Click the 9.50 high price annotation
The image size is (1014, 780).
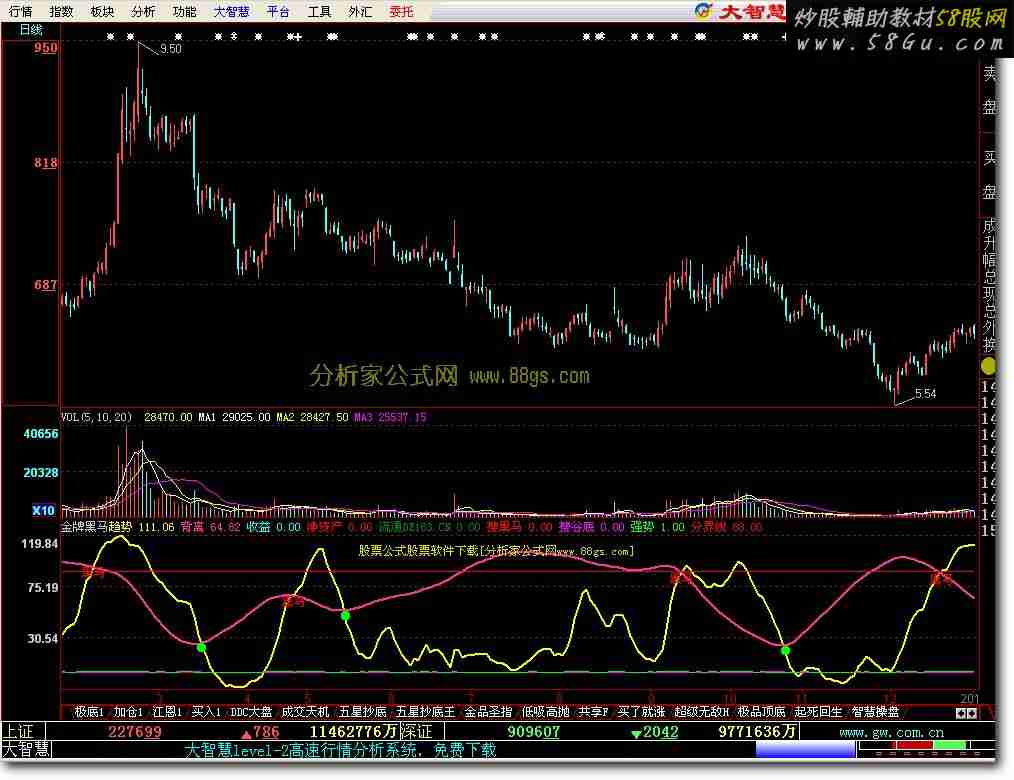(171, 49)
